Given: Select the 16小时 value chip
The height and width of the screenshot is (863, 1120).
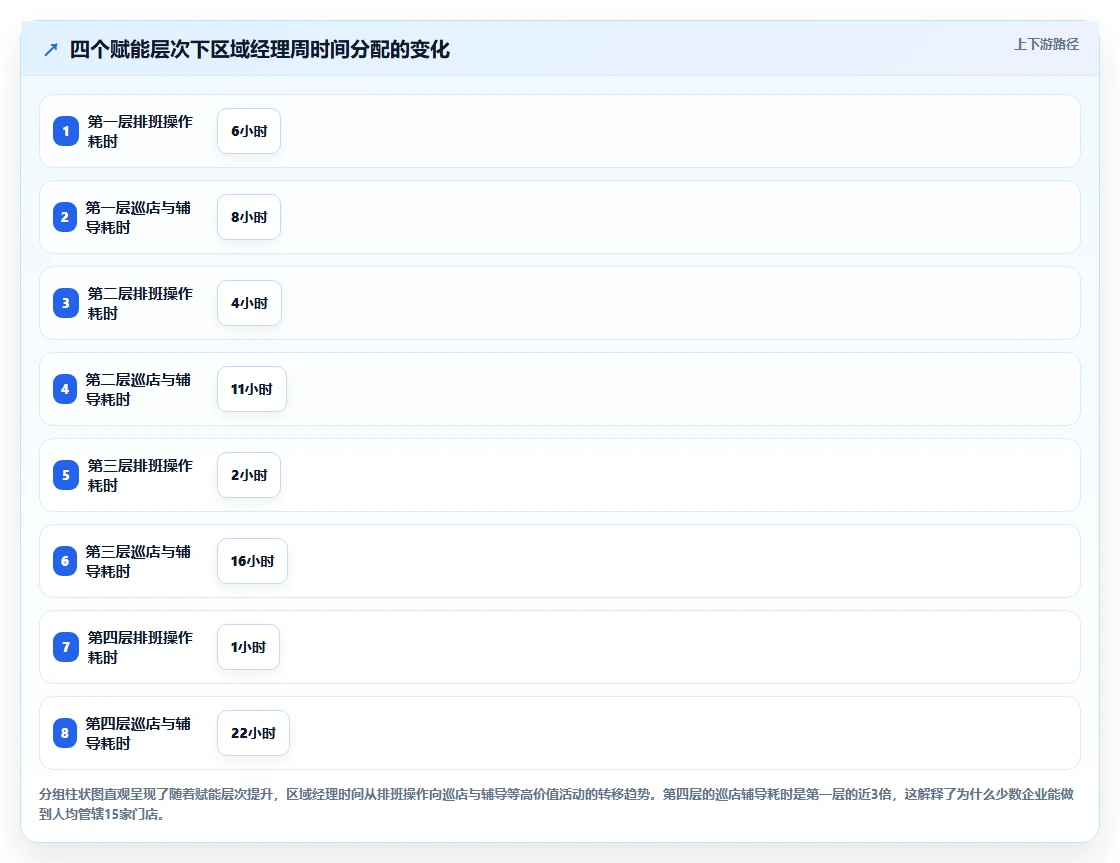Looking at the screenshot, I should tap(252, 561).
